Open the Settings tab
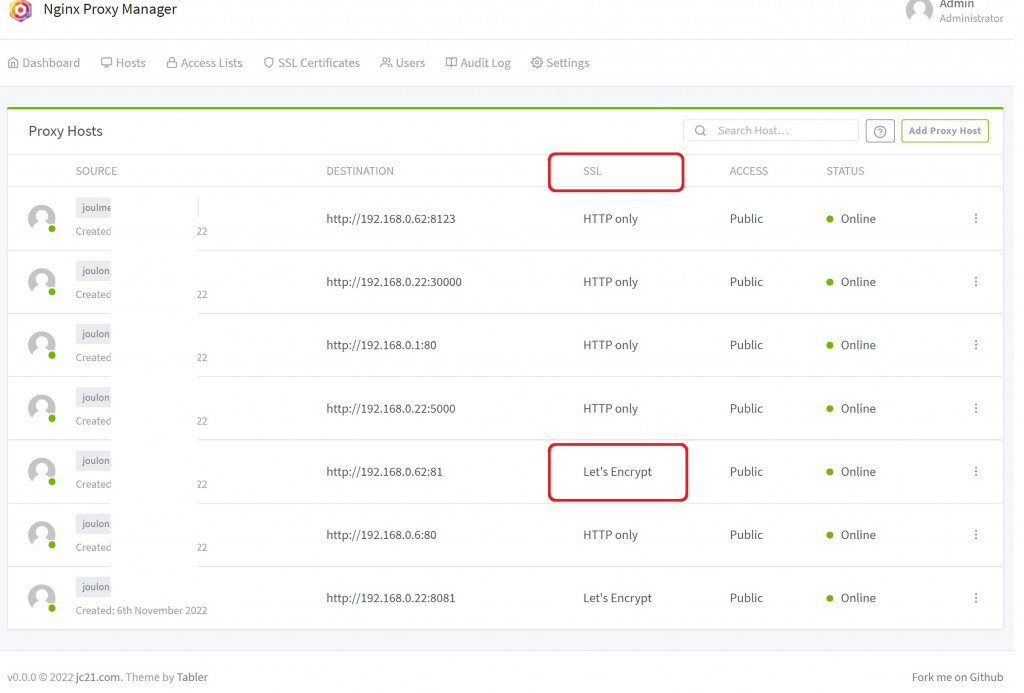The height and width of the screenshot is (693, 1024). 560,63
